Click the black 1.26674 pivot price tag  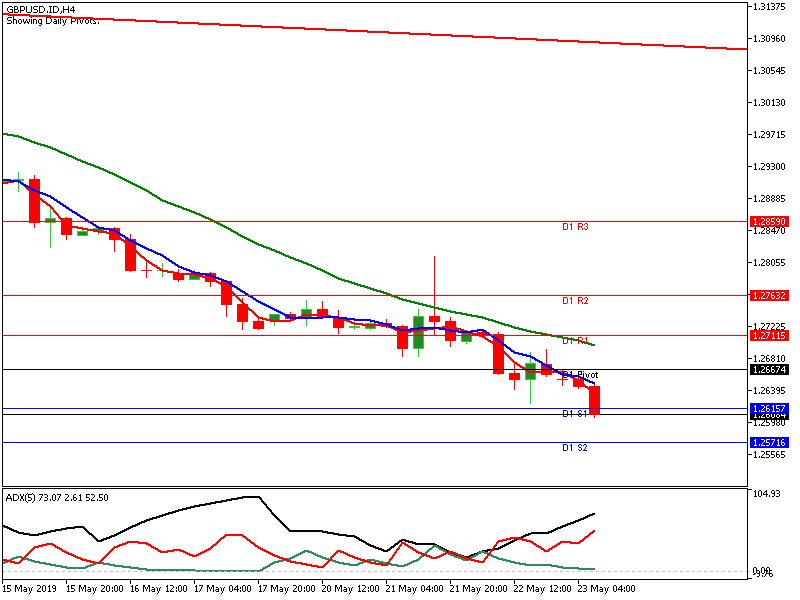tap(769, 369)
